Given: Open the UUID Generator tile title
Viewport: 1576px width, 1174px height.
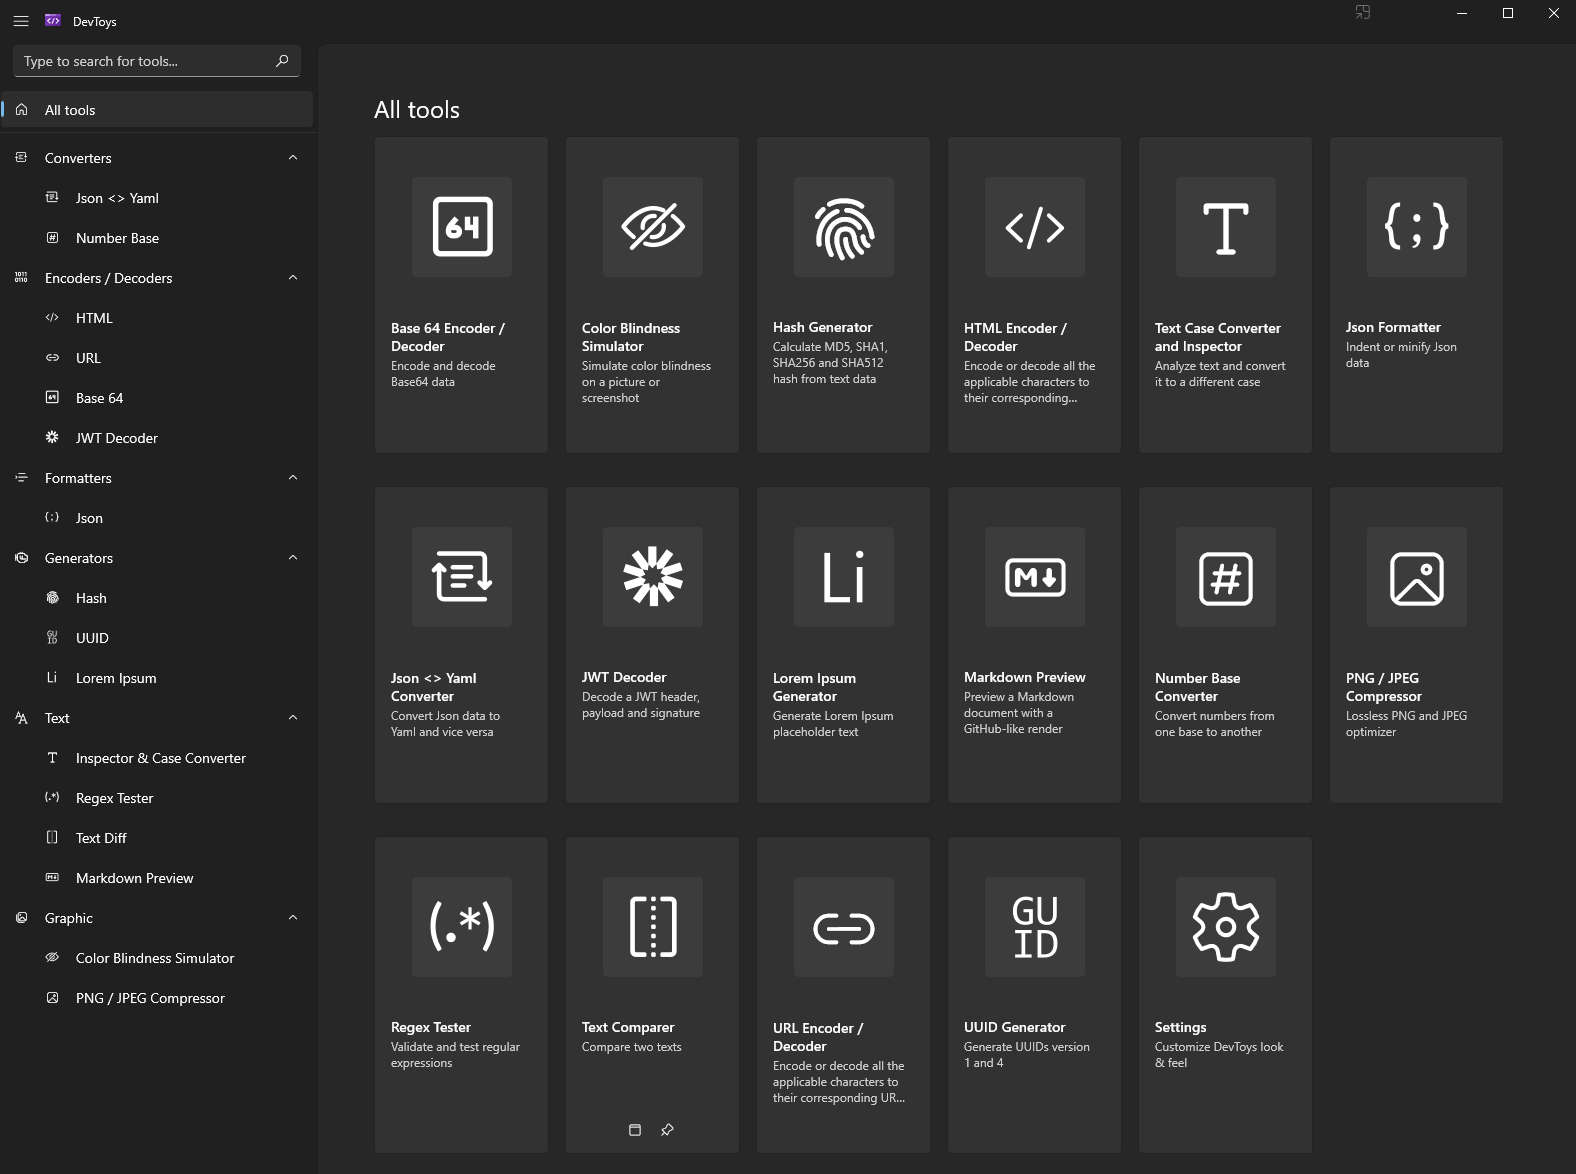Looking at the screenshot, I should point(1014,1027).
